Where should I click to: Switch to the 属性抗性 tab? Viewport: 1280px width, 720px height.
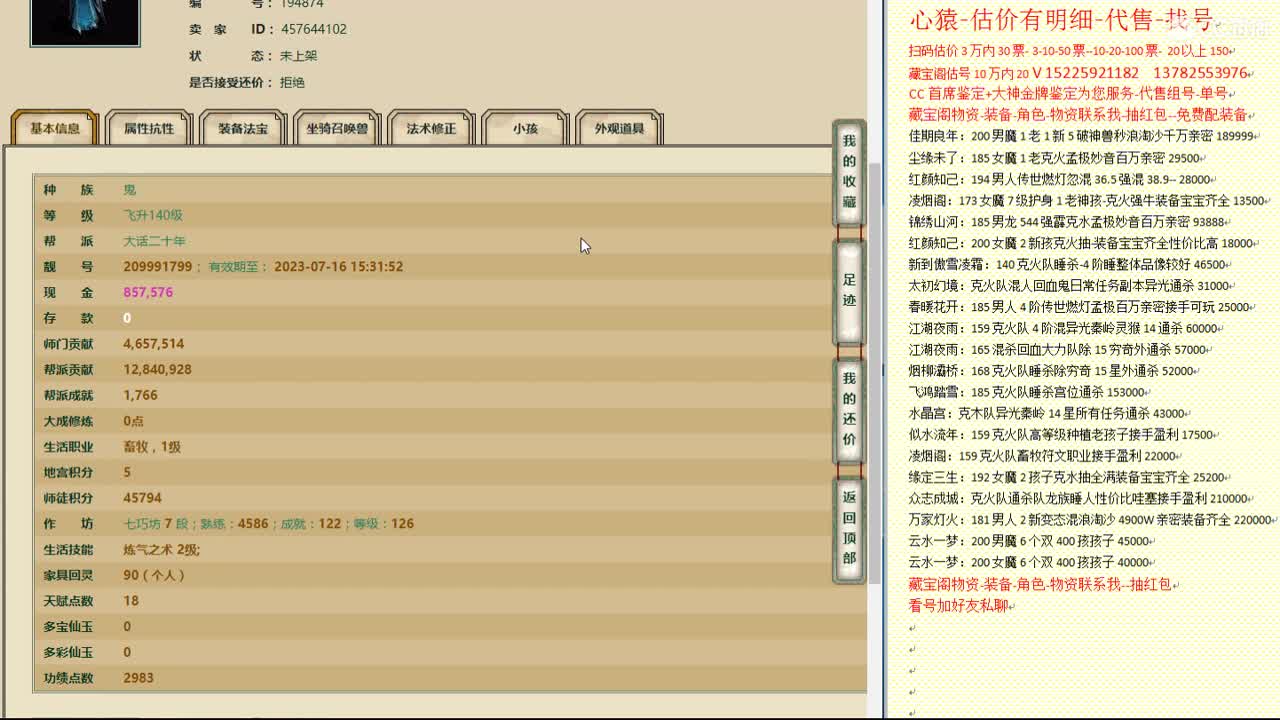149,128
